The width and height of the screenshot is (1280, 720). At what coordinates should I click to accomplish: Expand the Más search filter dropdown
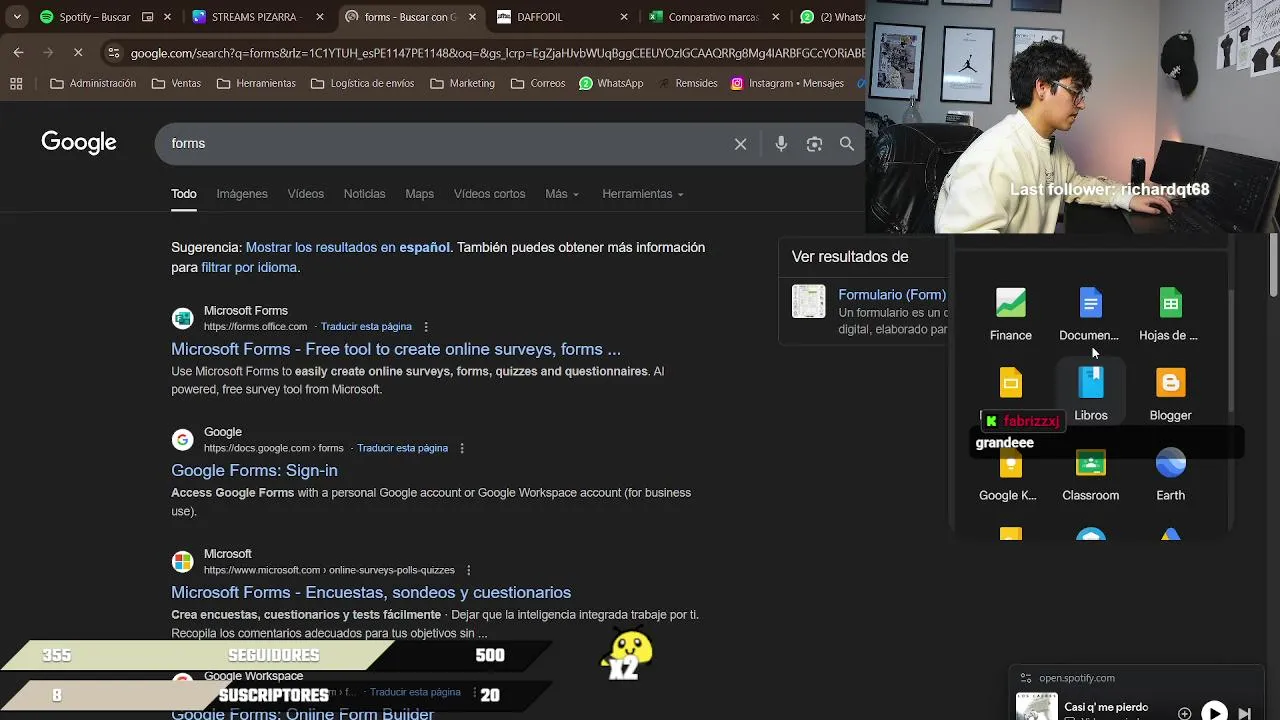click(x=562, y=194)
